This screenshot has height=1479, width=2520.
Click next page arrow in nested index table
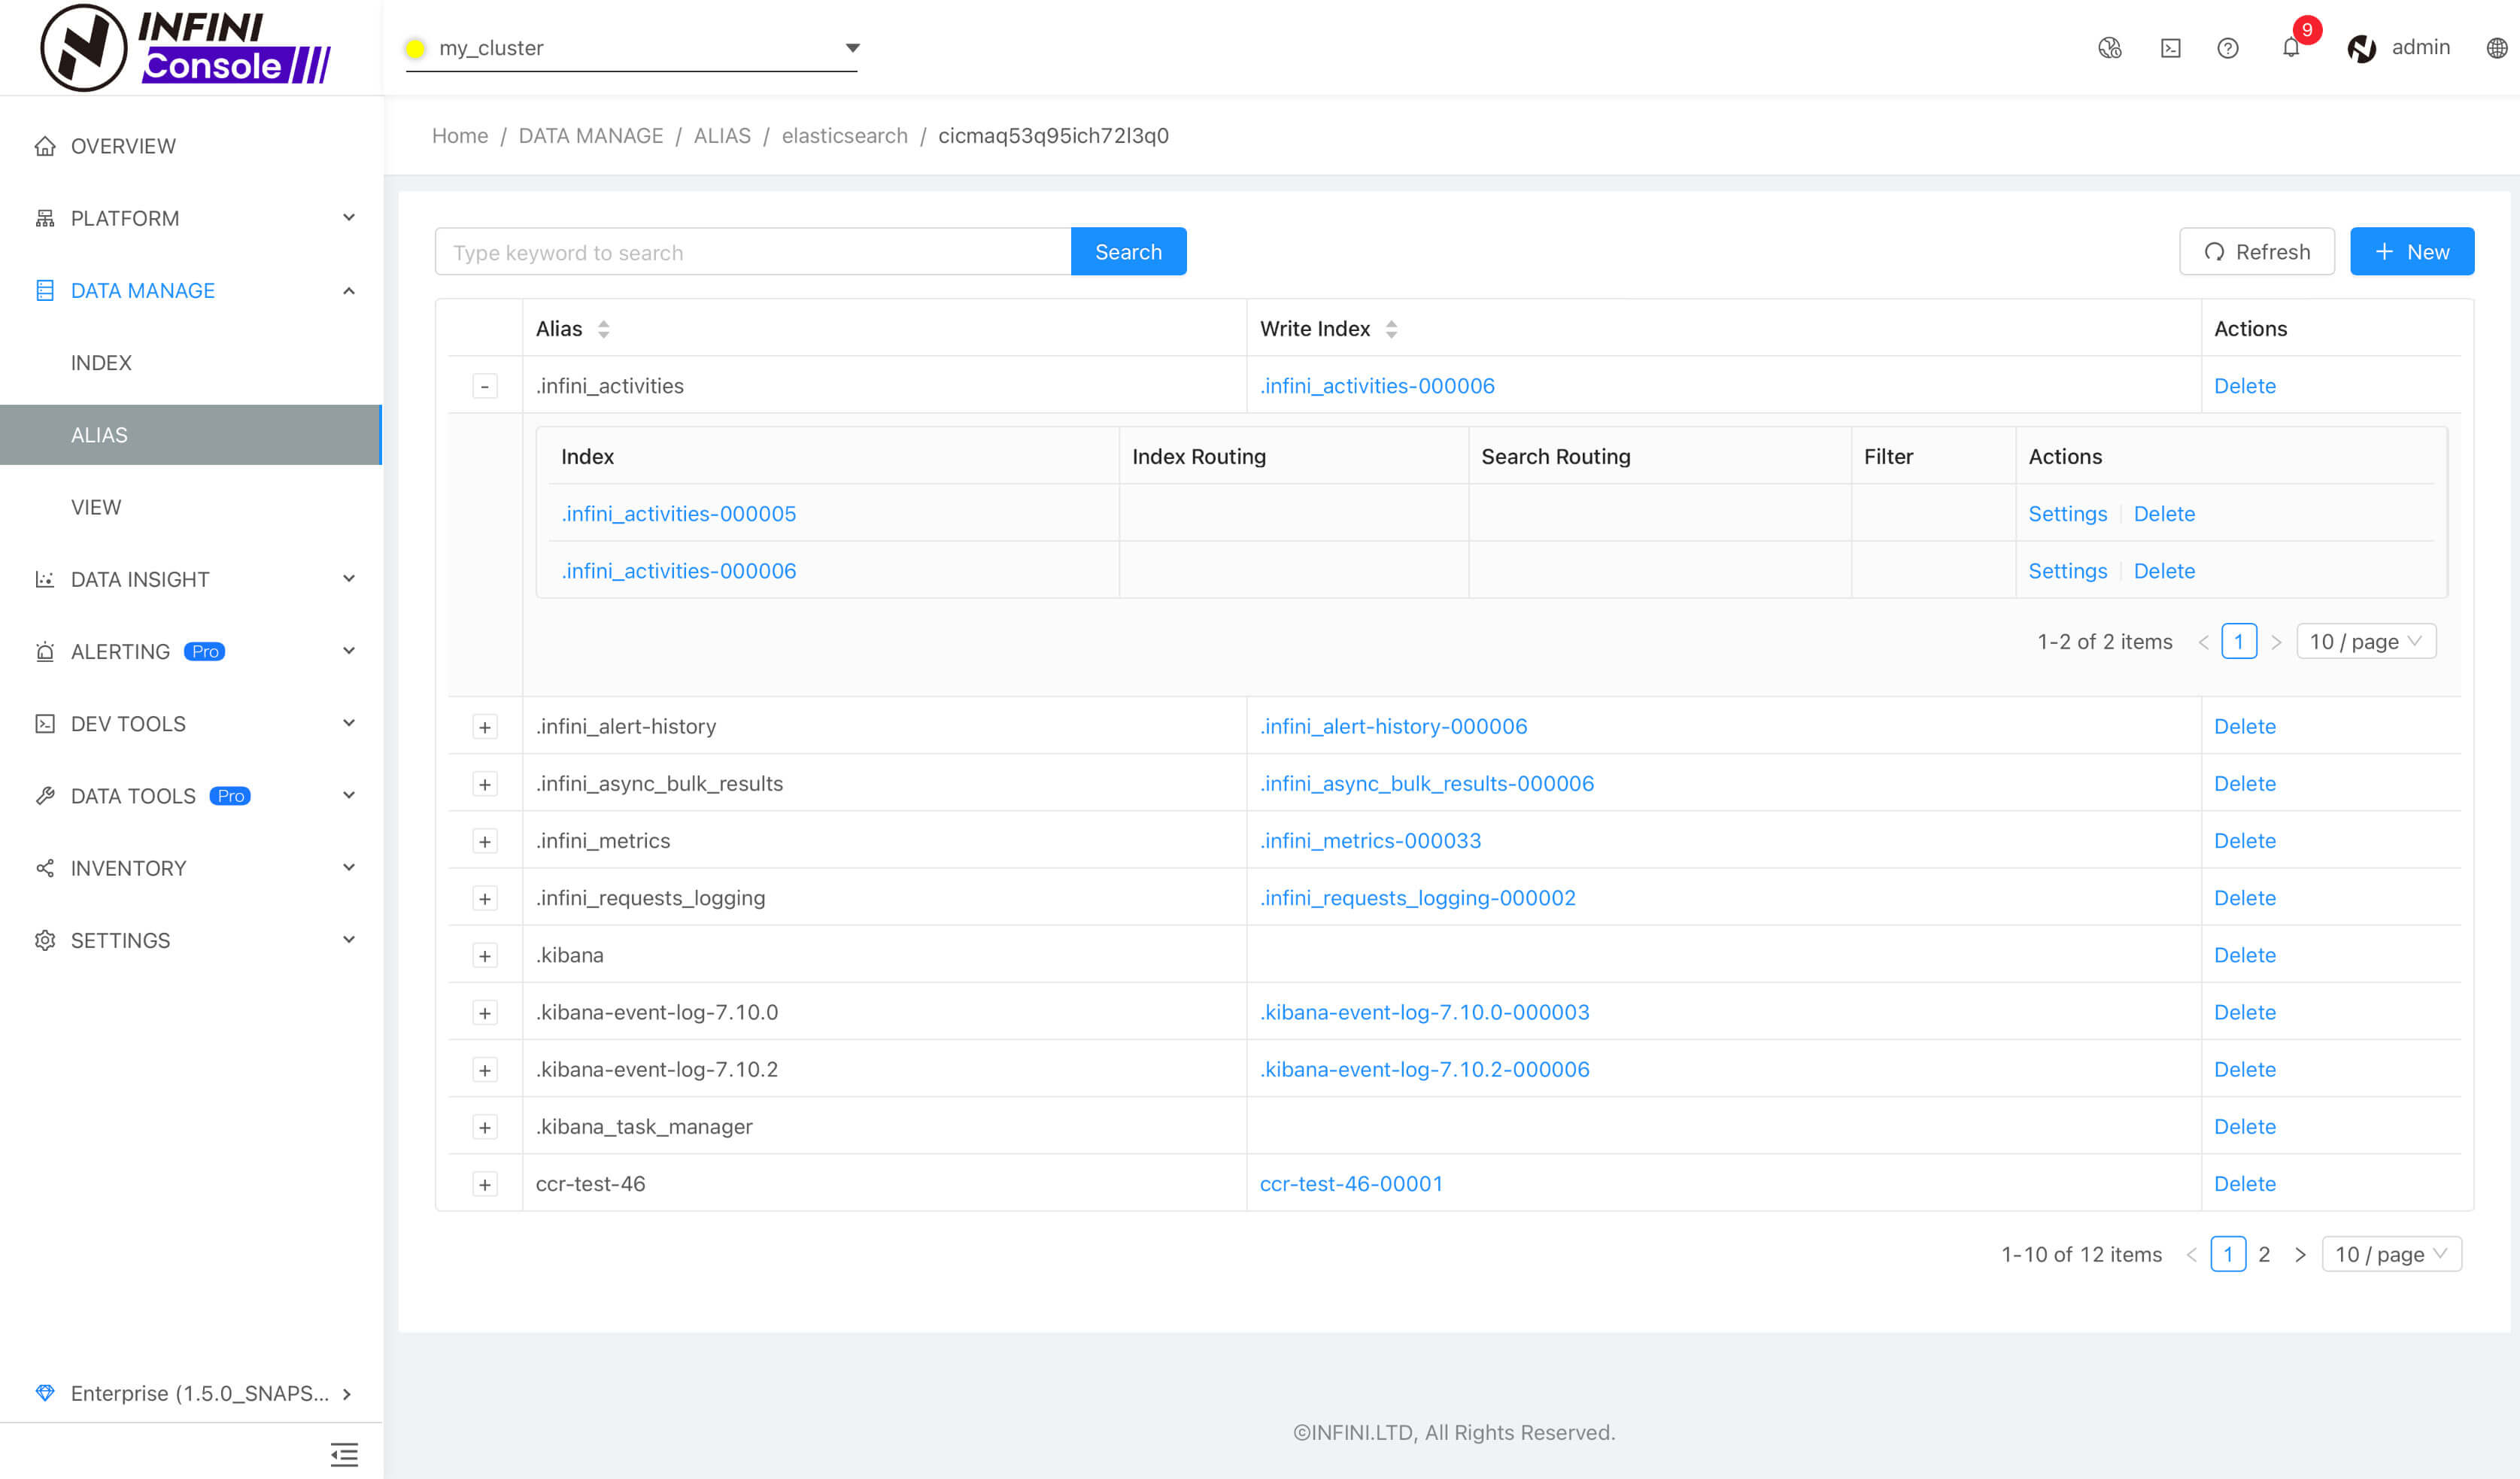tap(2276, 642)
